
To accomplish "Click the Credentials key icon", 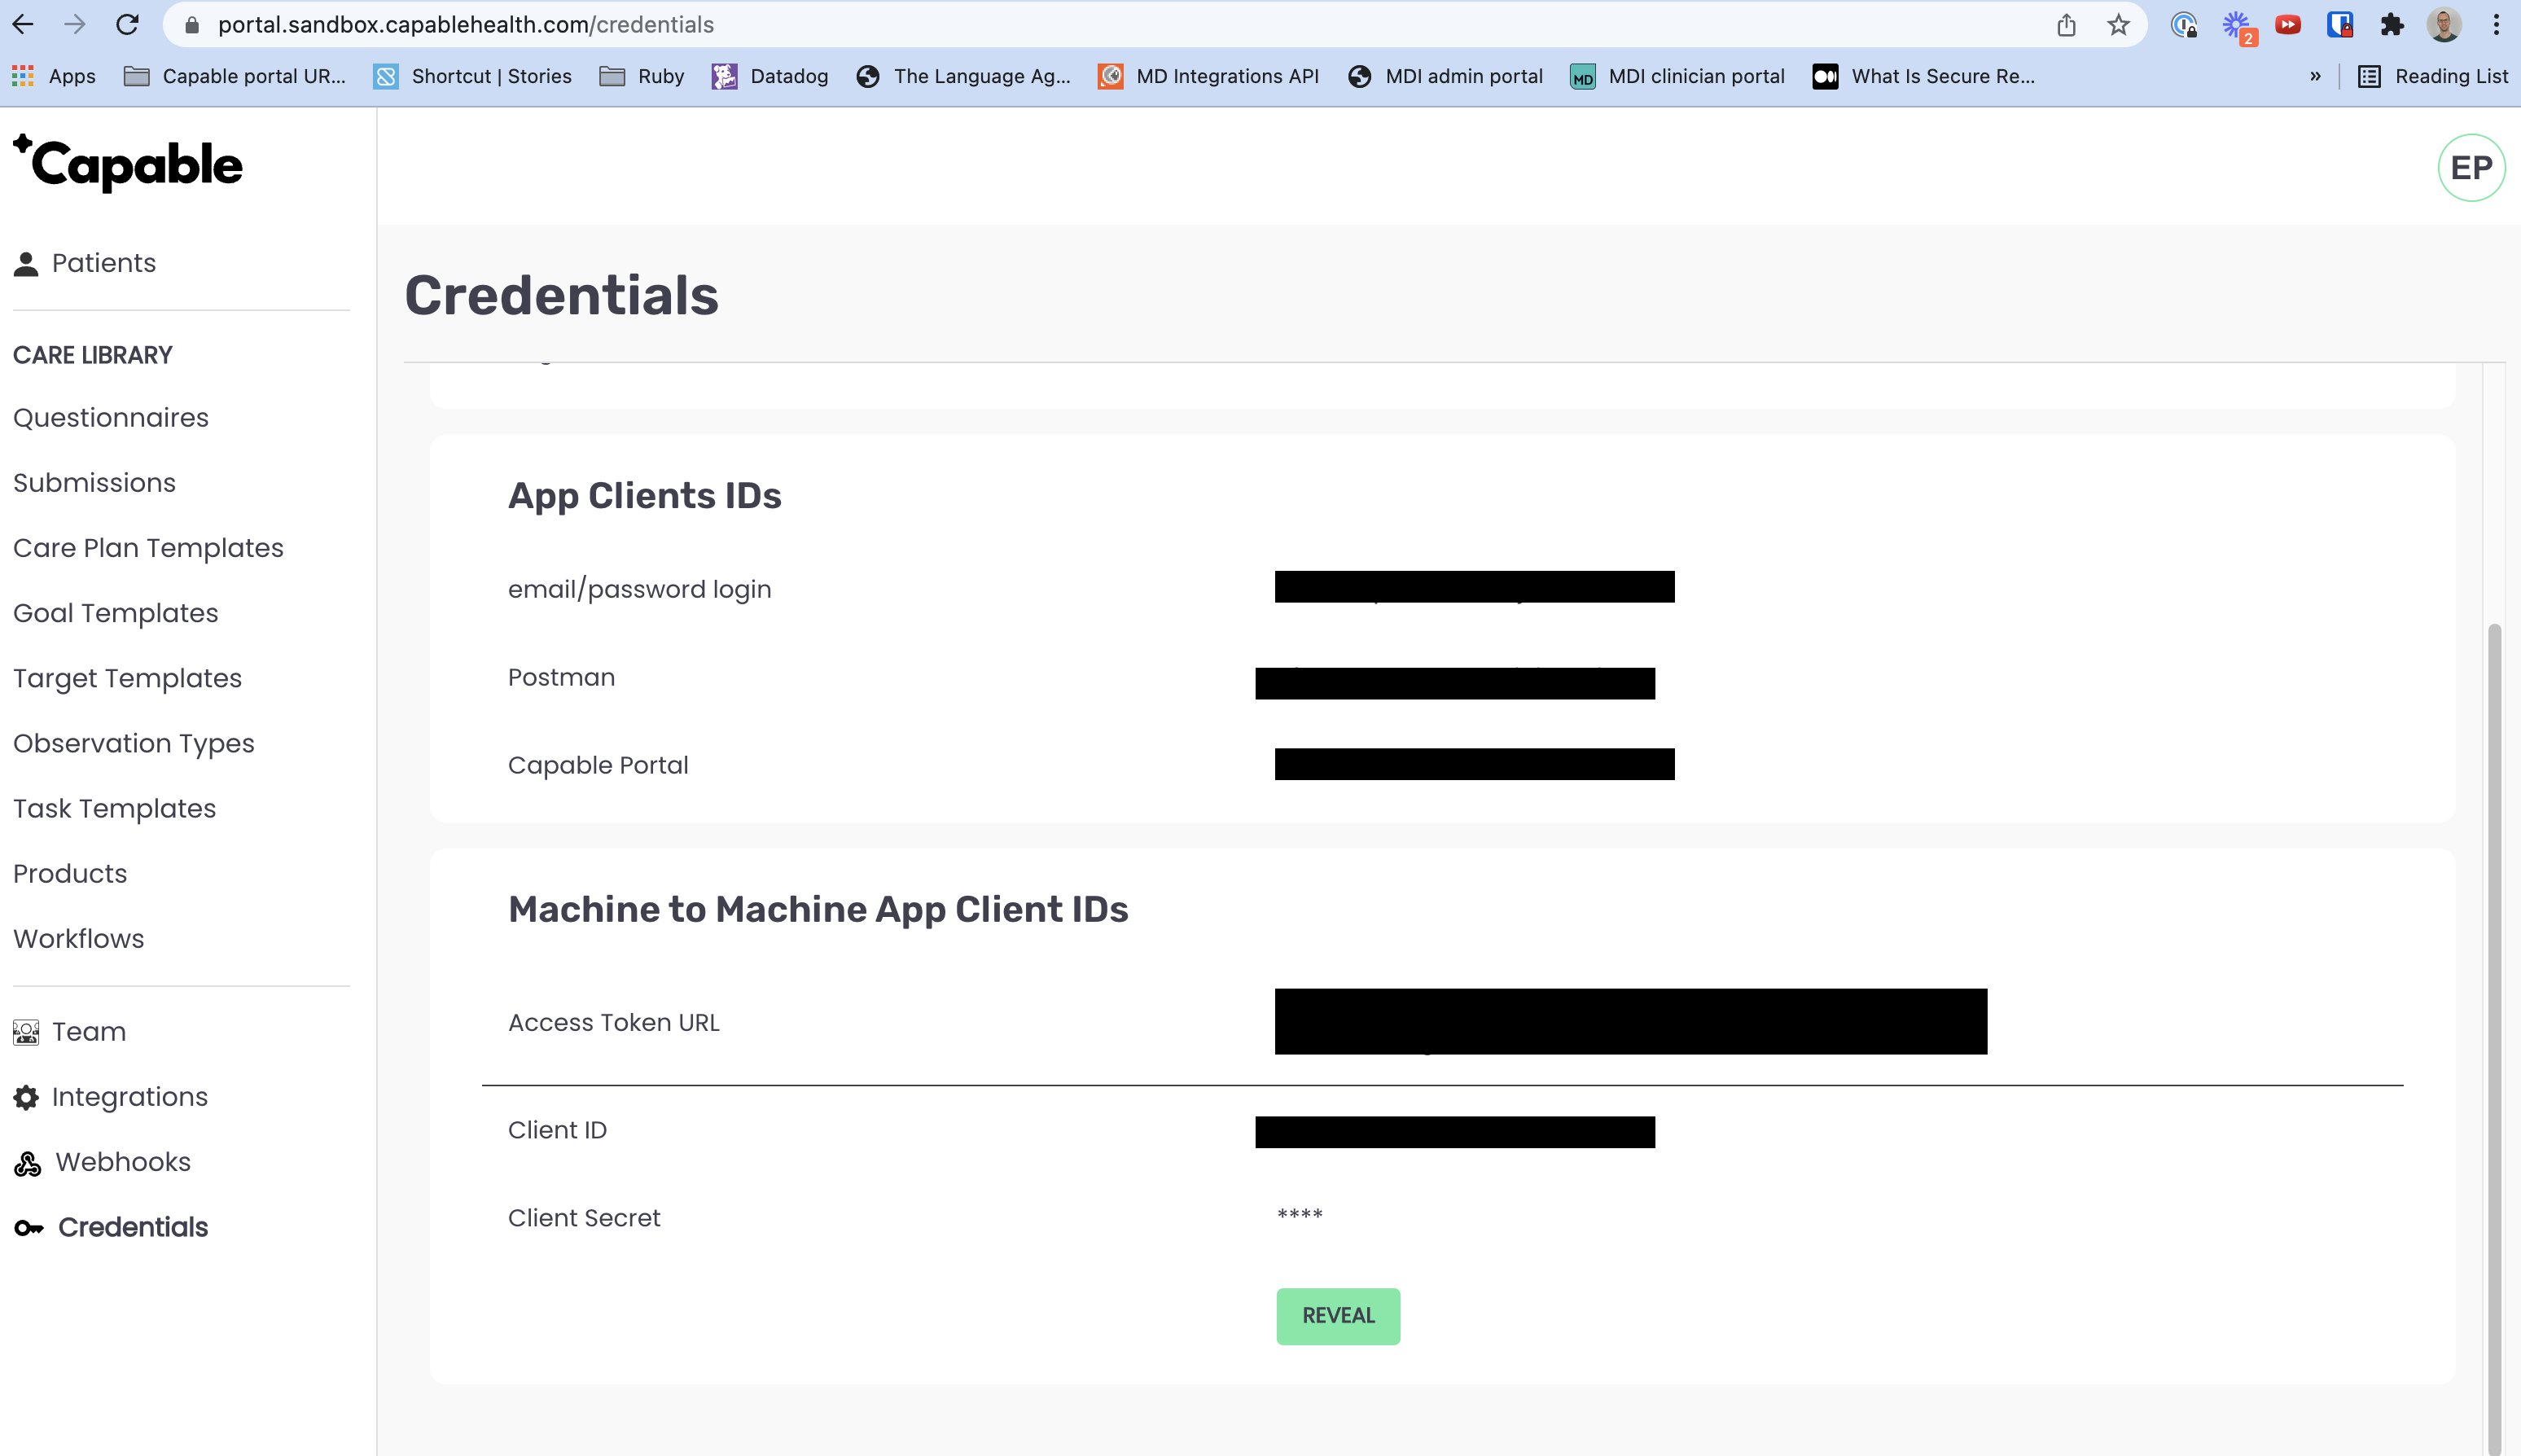I will 28,1228.
